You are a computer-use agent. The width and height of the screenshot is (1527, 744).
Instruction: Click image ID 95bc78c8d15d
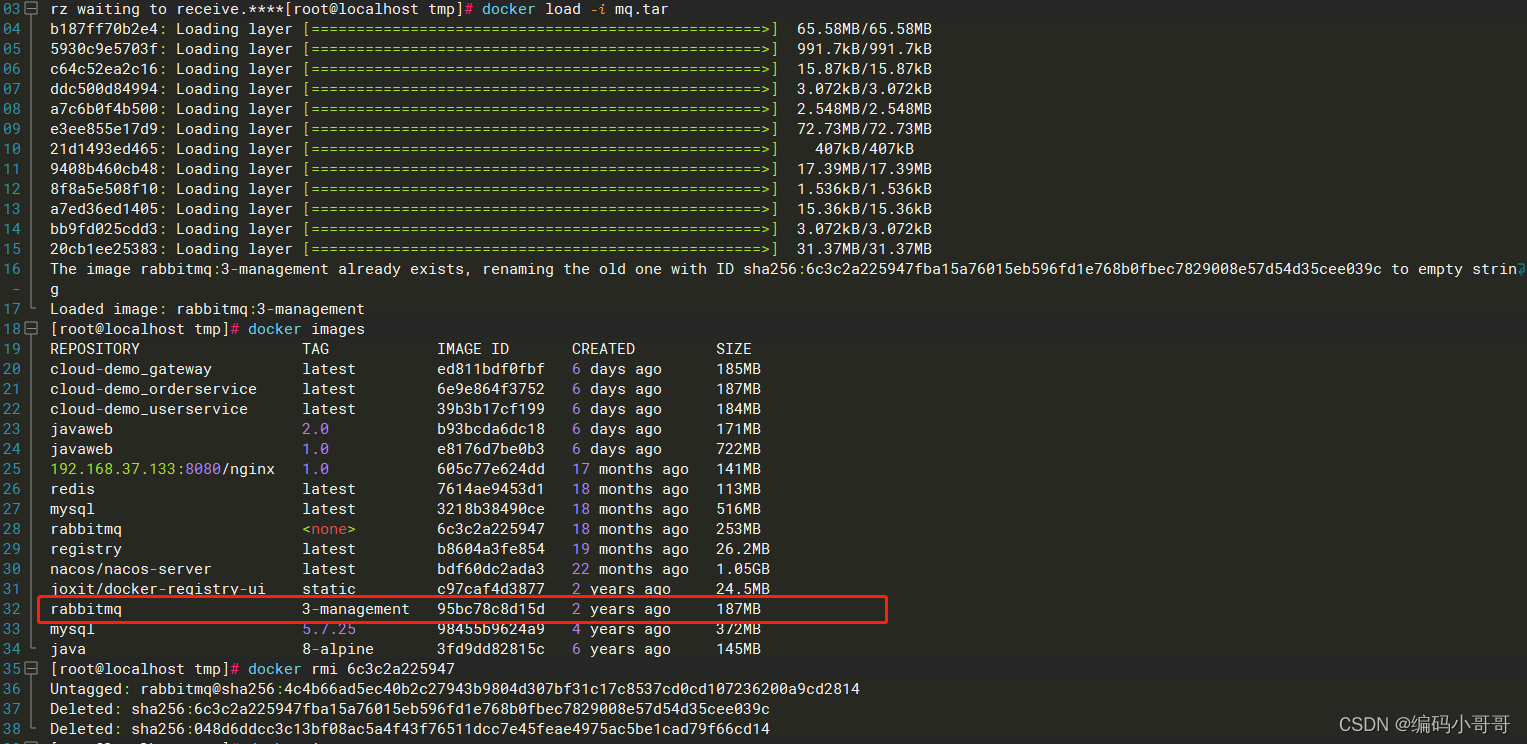point(491,609)
